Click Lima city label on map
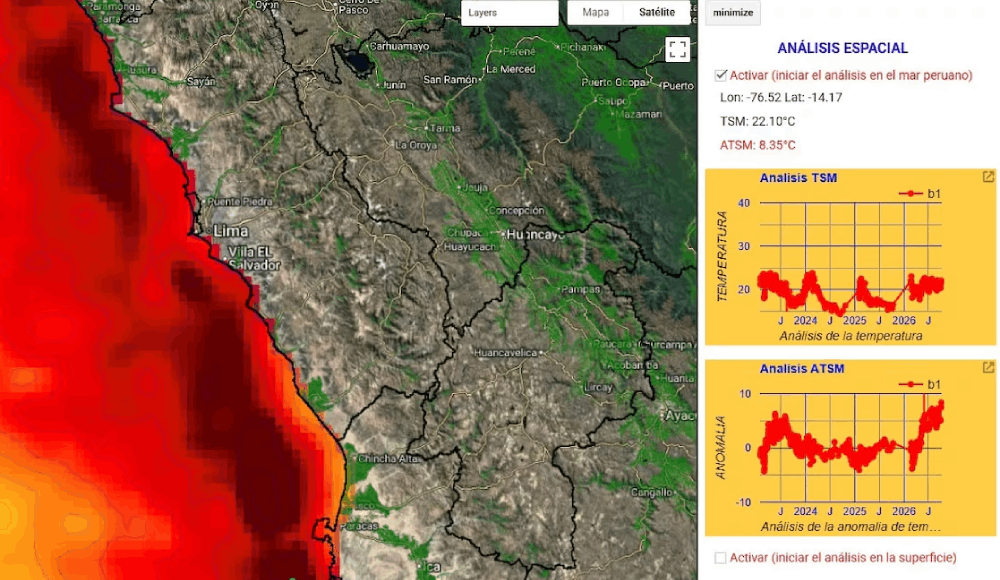1000x580 pixels. pyautogui.click(x=231, y=231)
